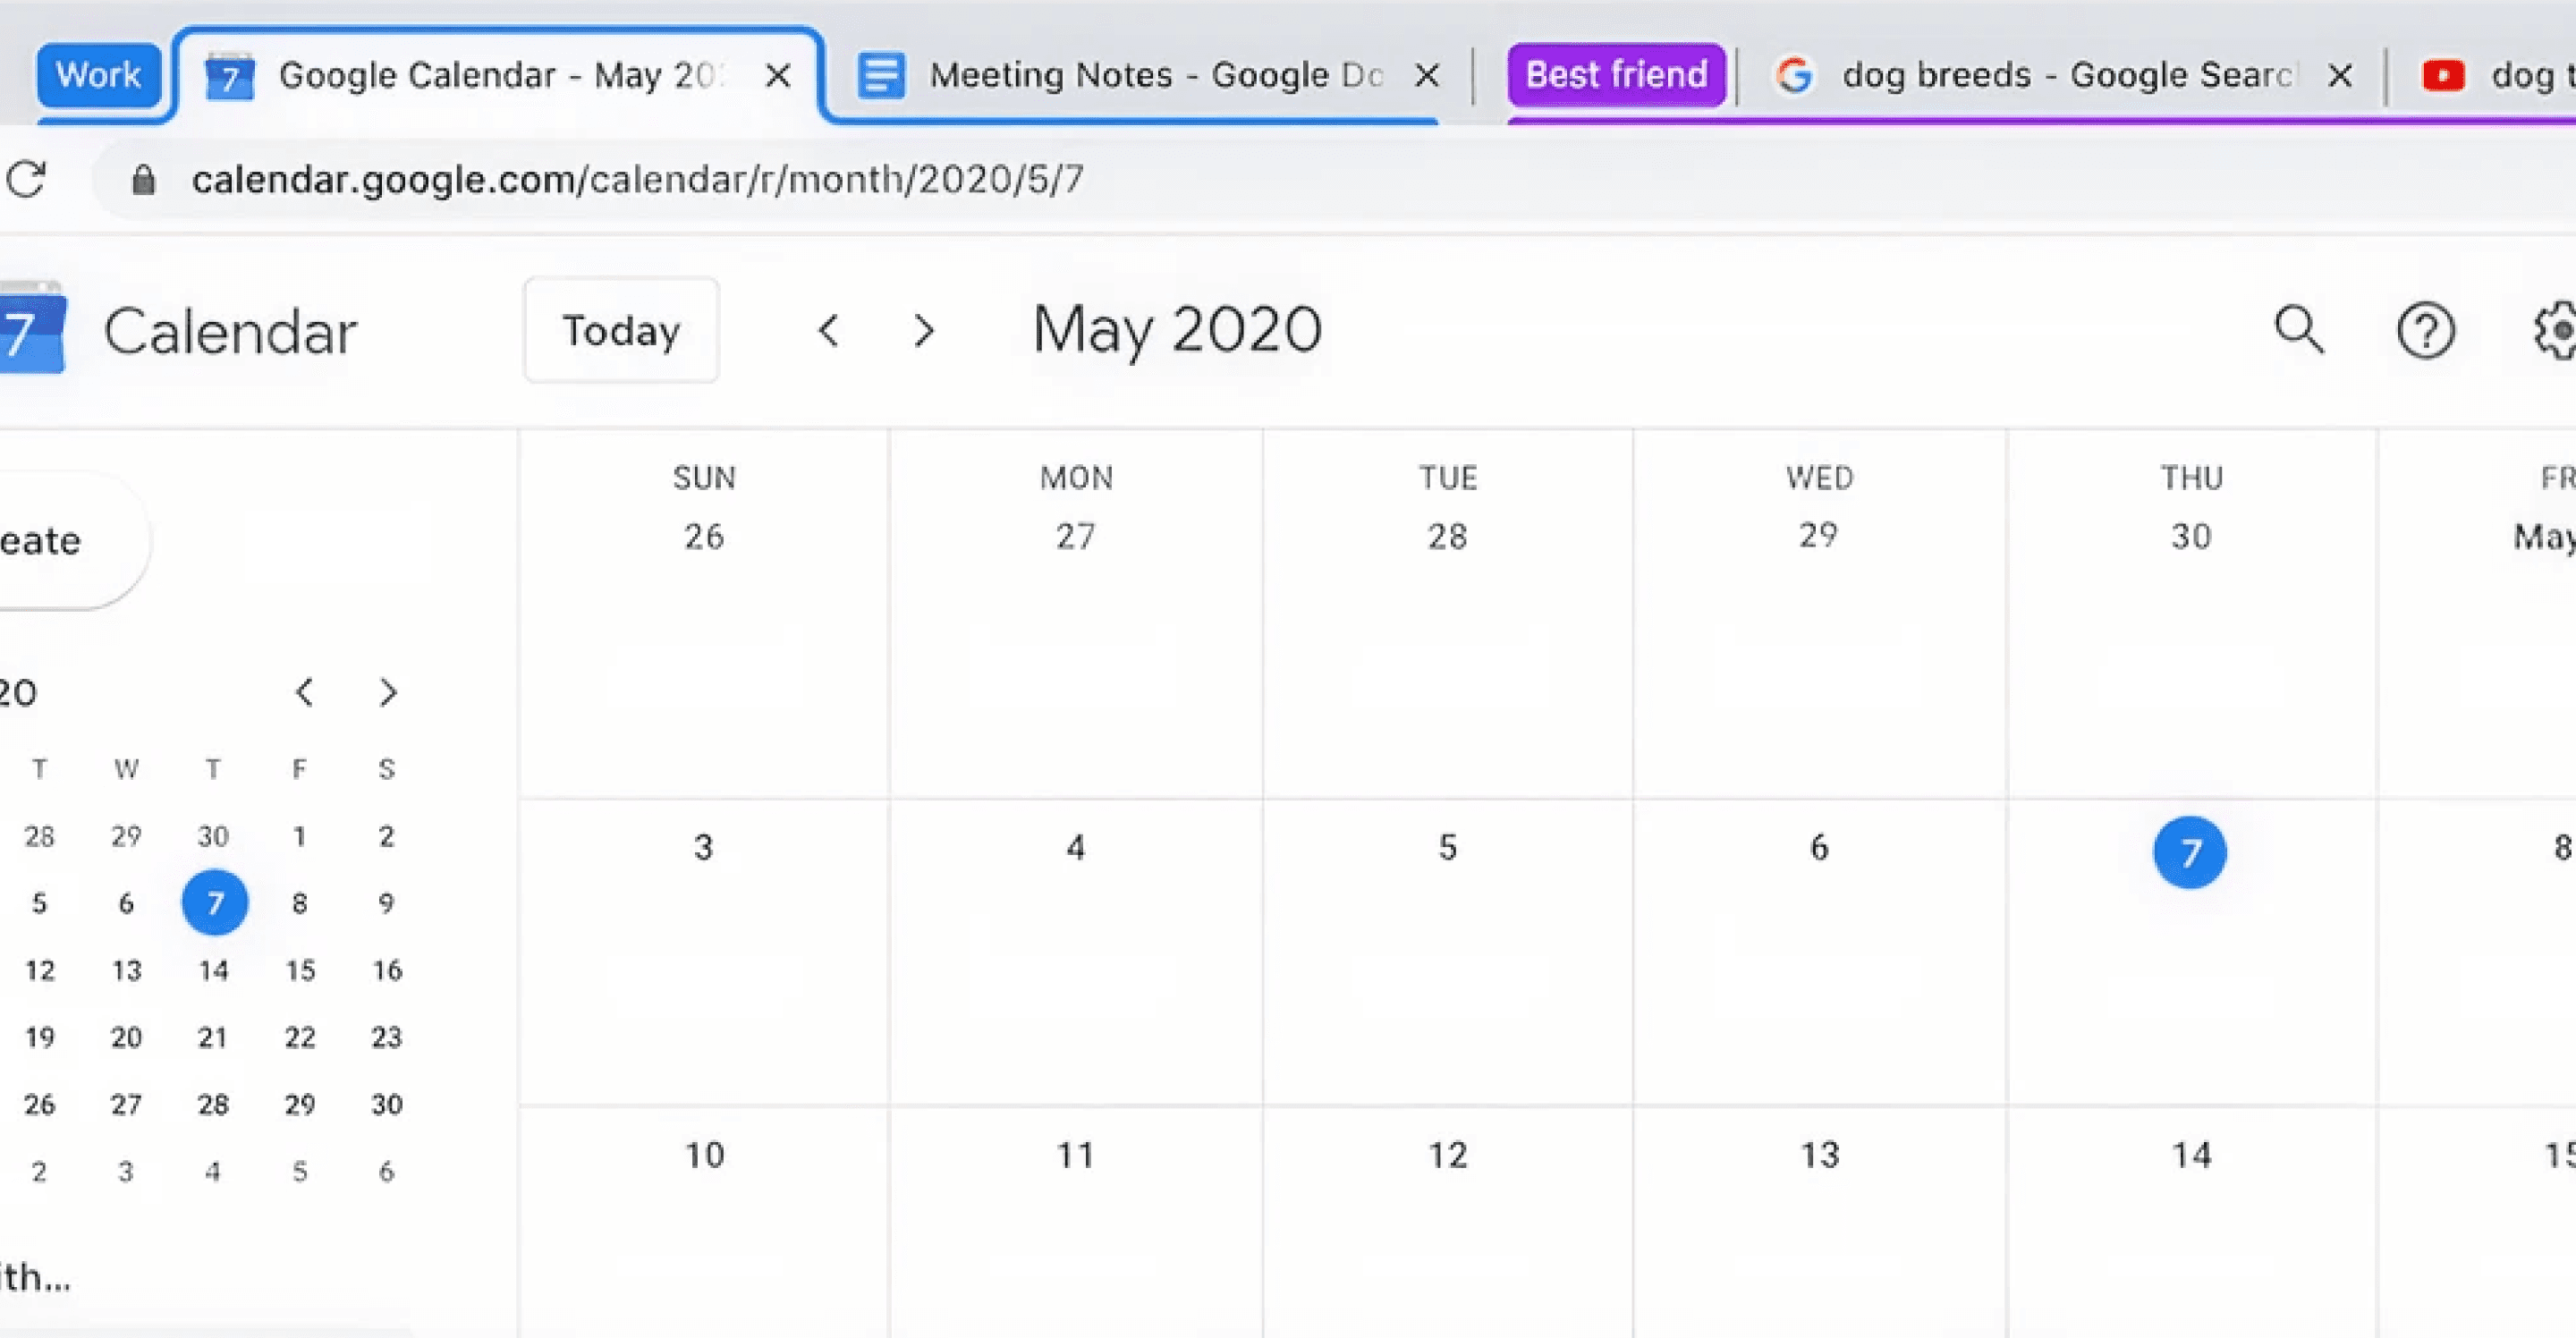This screenshot has width=2576, height=1338.
Task: Open day 10 in main grid
Action: point(704,1155)
